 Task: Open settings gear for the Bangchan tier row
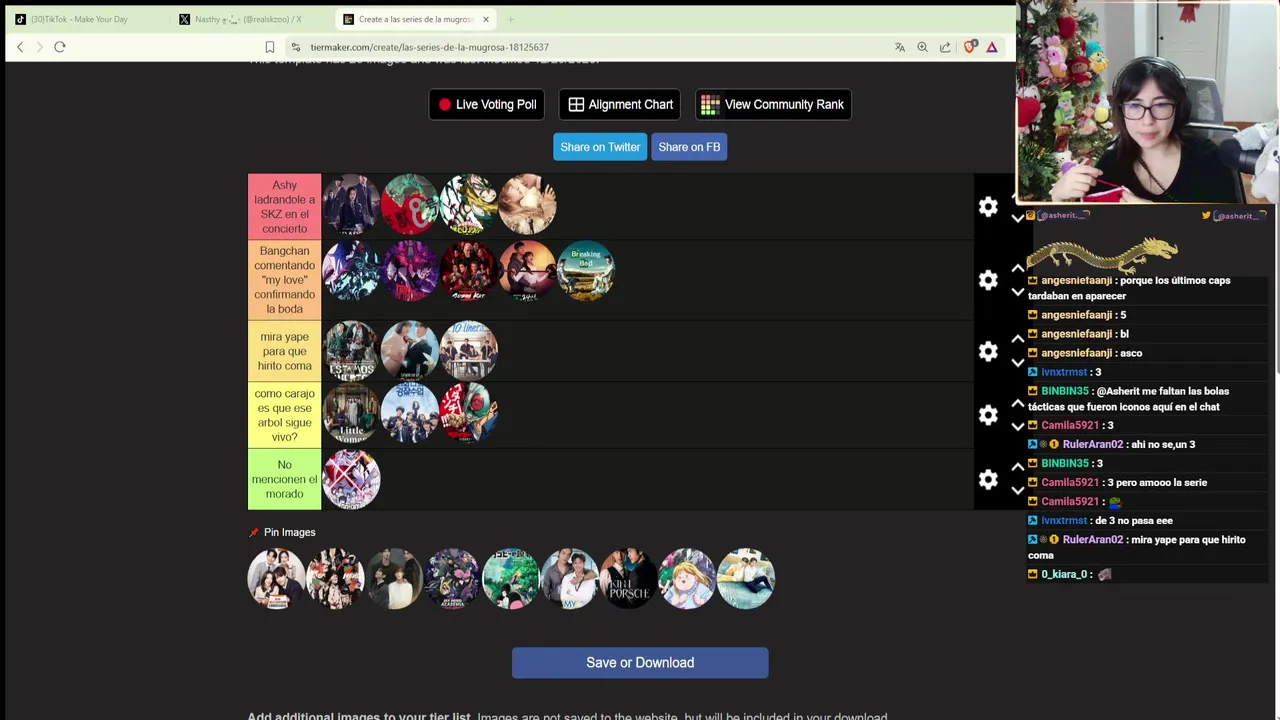pyautogui.click(x=988, y=280)
